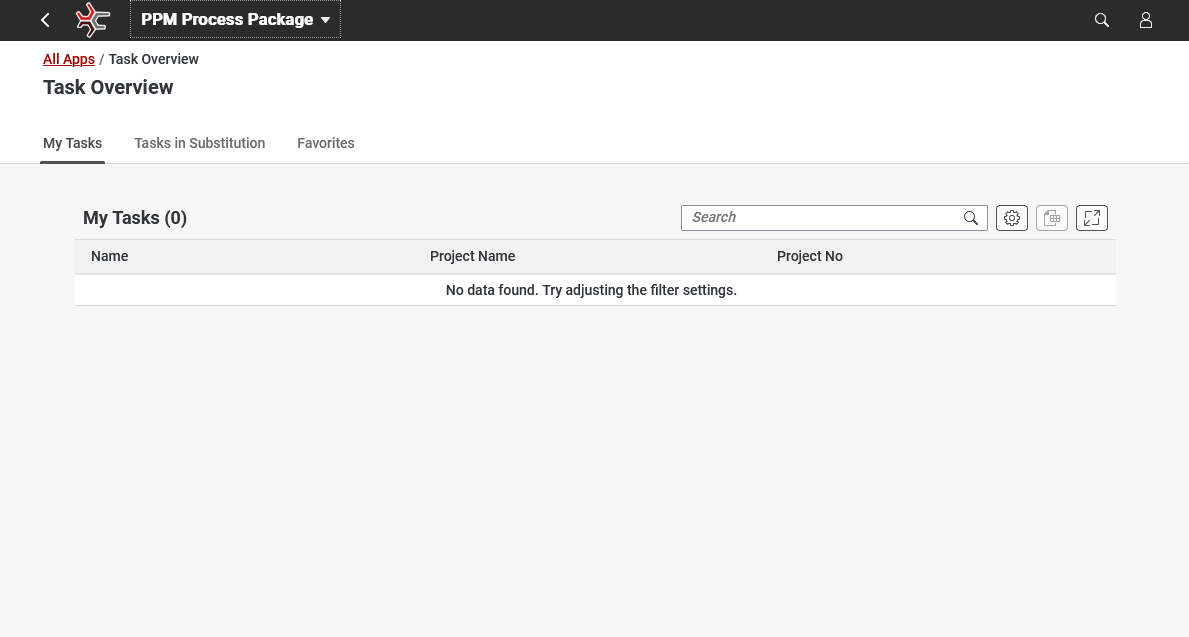Open the user profile menu
1189x637 pixels.
click(1146, 20)
